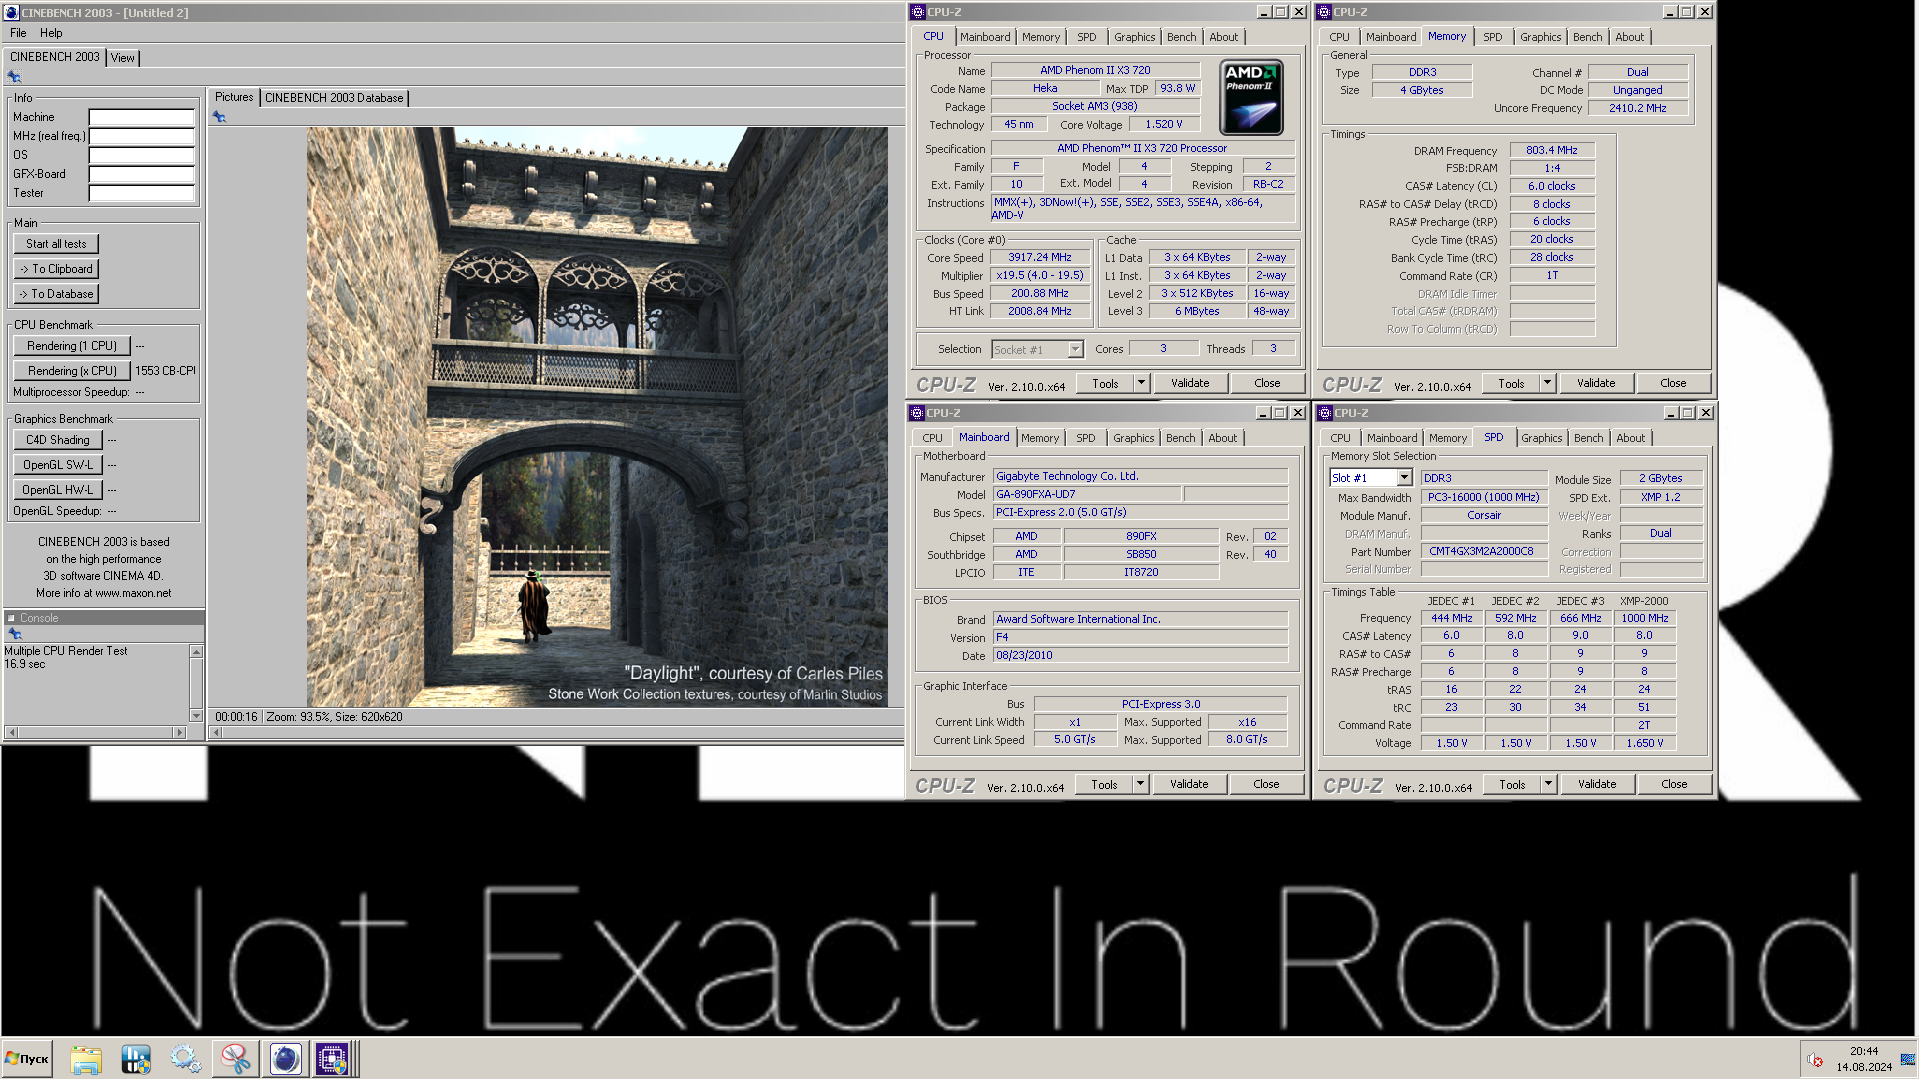Open the Slot #1 memory slot dropdown

(x=1404, y=478)
